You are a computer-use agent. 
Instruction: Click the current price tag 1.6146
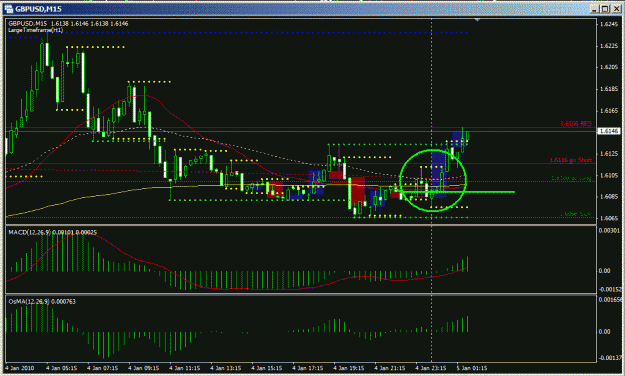pyautogui.click(x=609, y=131)
